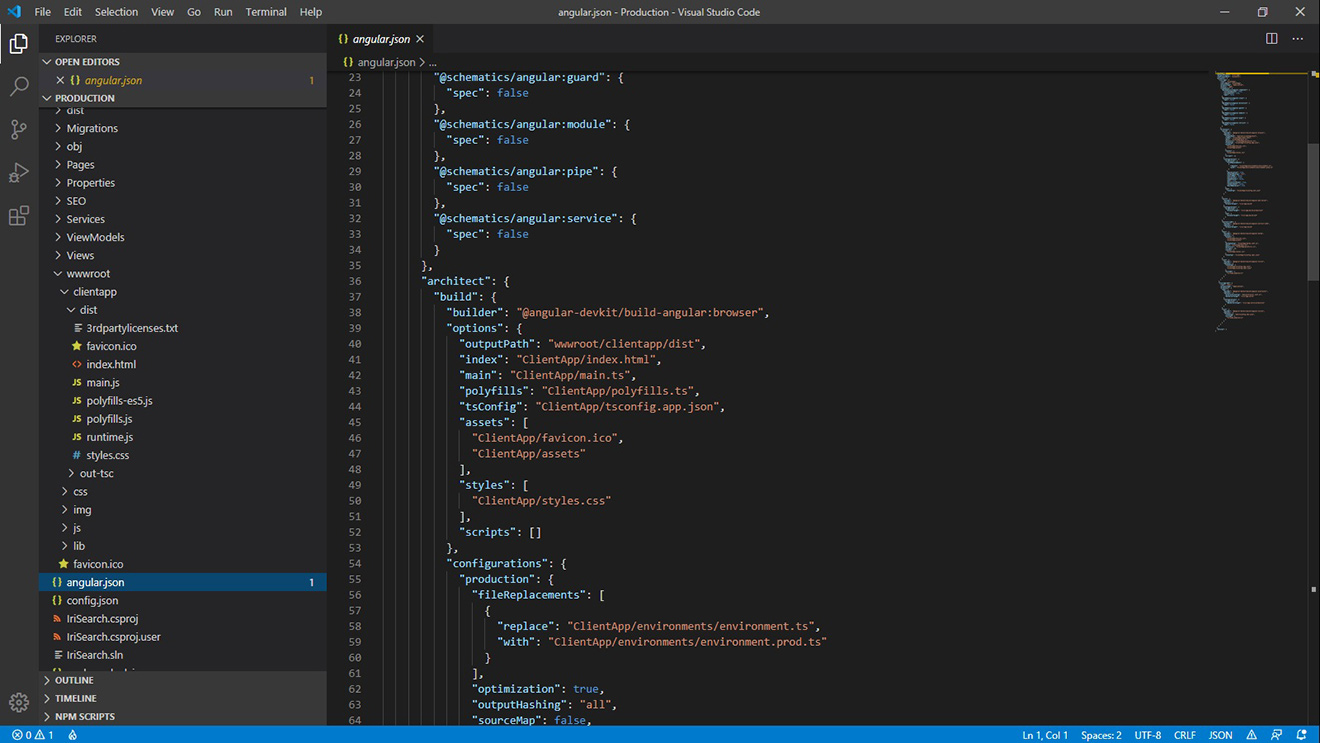Click the warning triangle icon in status bar
The image size is (1320, 743).
pyautogui.click(x=1252, y=735)
